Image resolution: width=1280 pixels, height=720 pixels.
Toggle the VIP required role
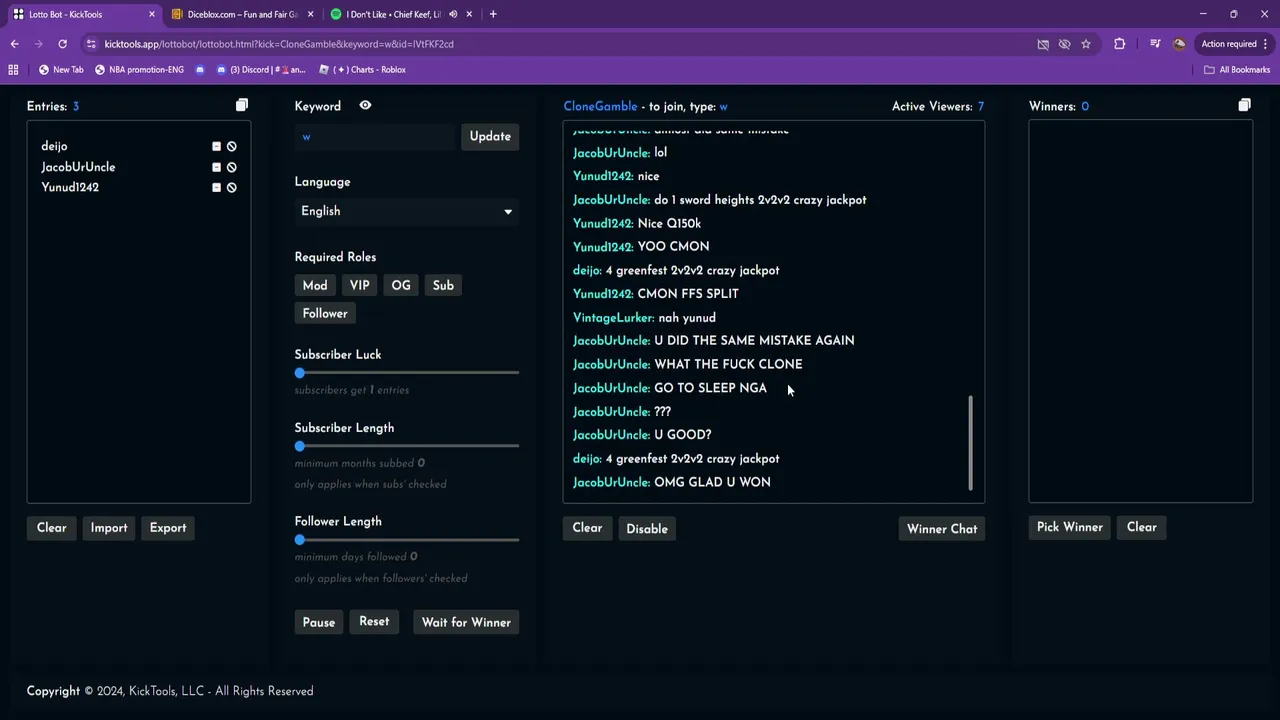click(360, 285)
